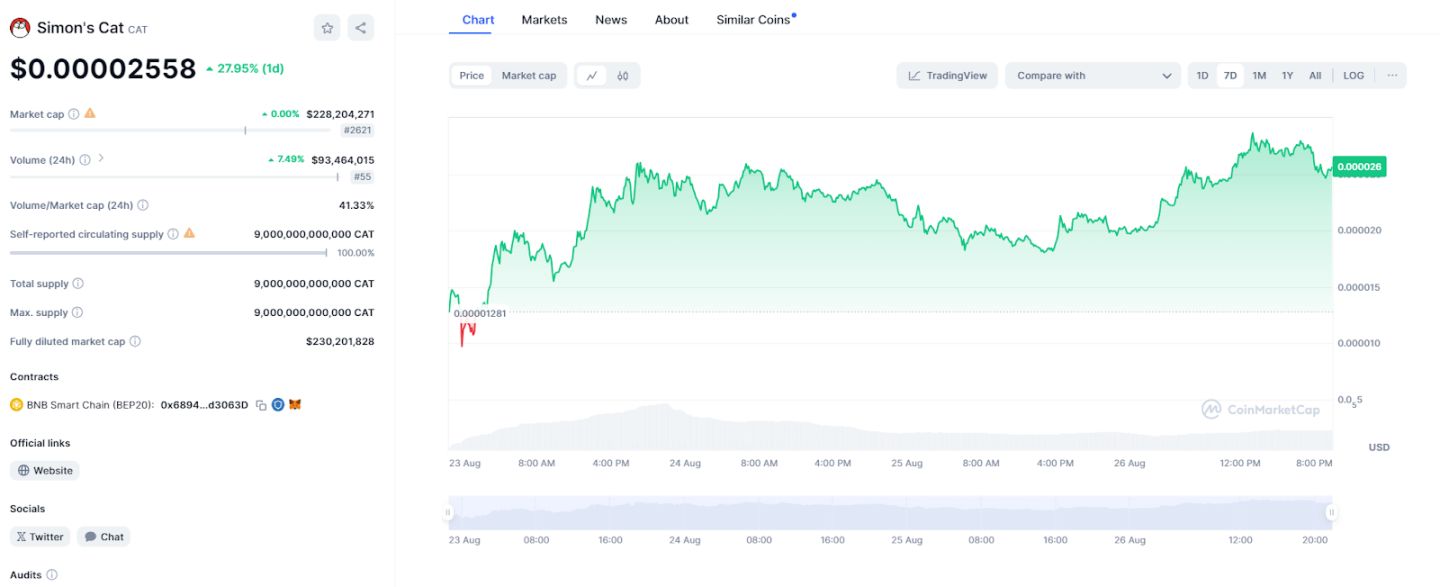Select the line chart icon
The height and width of the screenshot is (587, 1440).
[592, 76]
